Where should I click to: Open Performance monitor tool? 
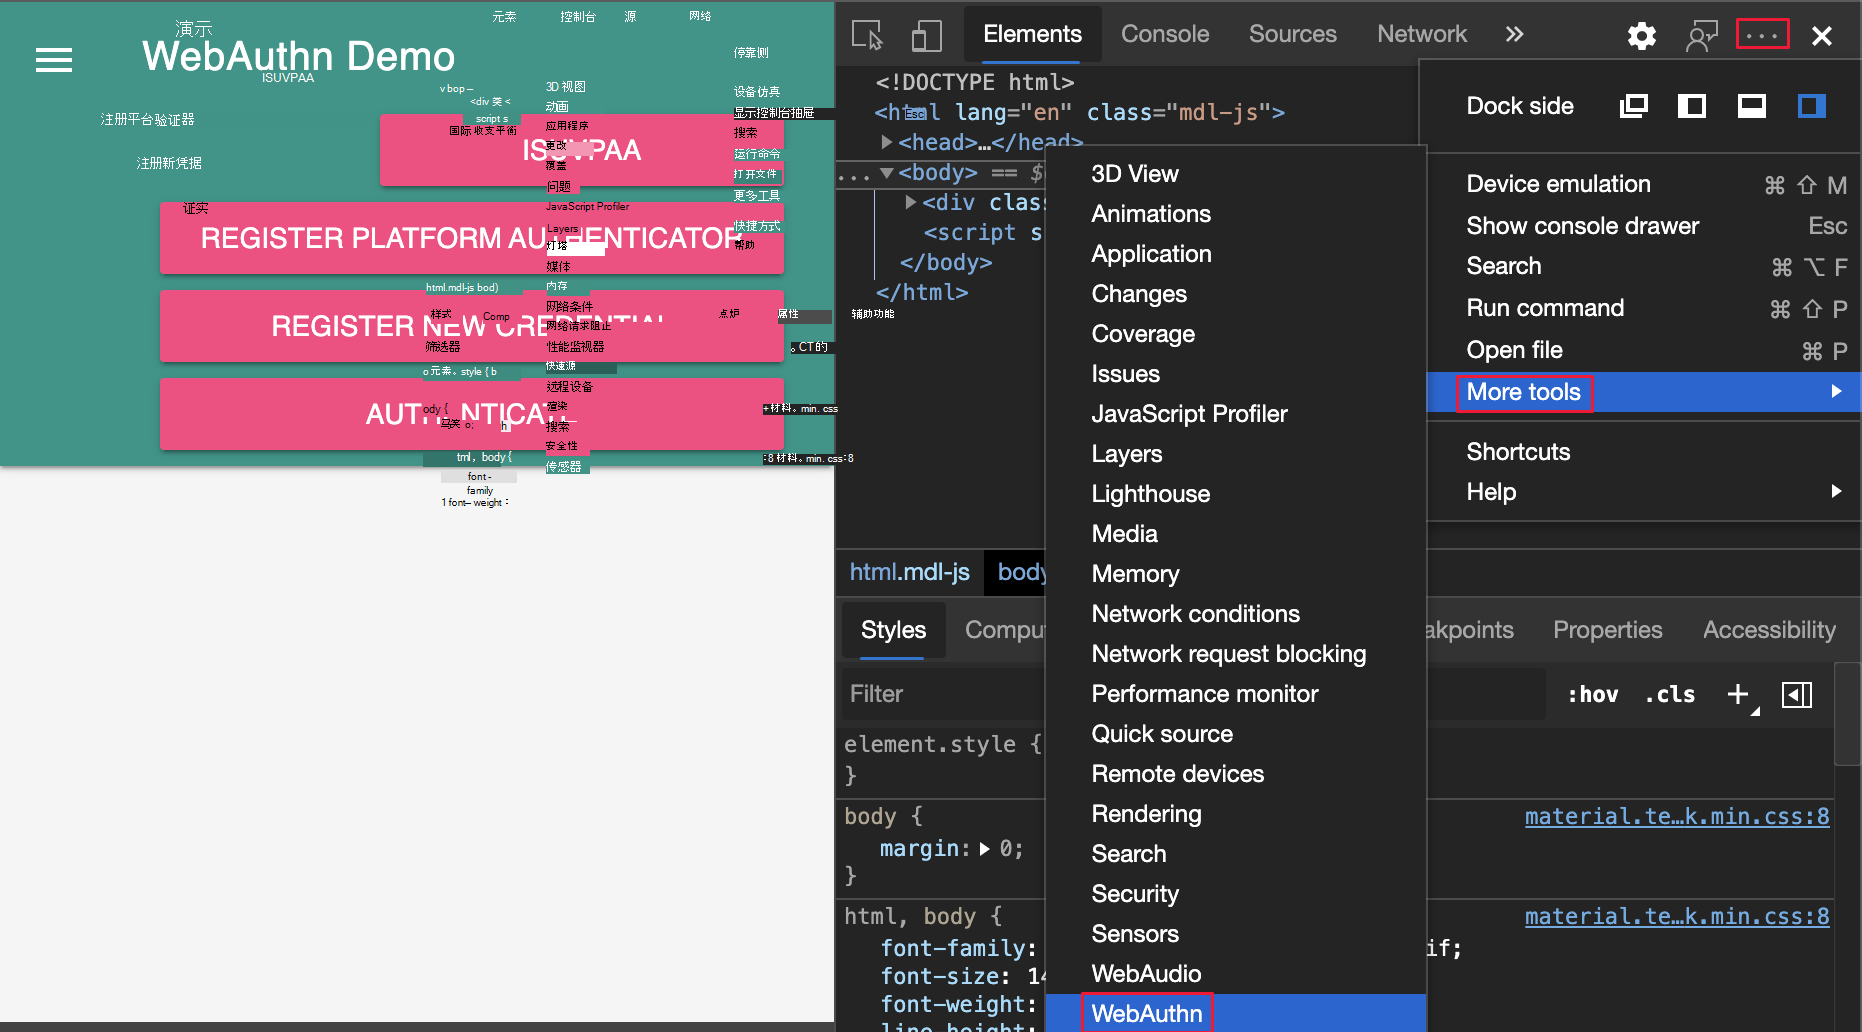click(1235, 694)
